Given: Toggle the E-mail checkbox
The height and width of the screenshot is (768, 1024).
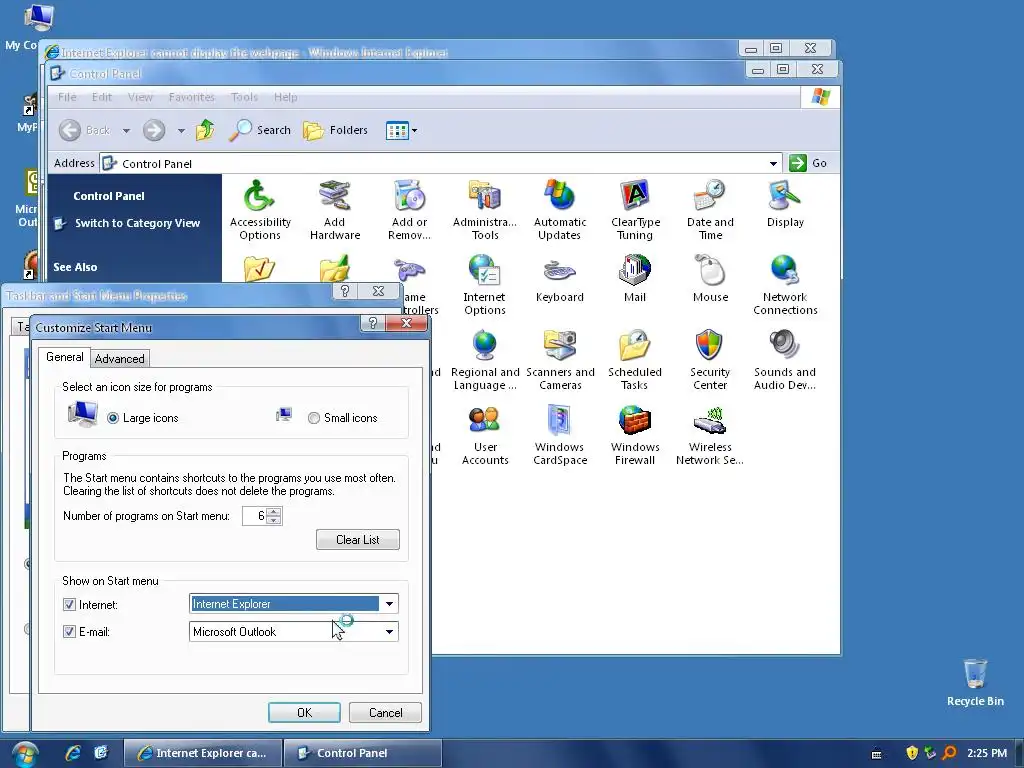Looking at the screenshot, I should point(69,632).
